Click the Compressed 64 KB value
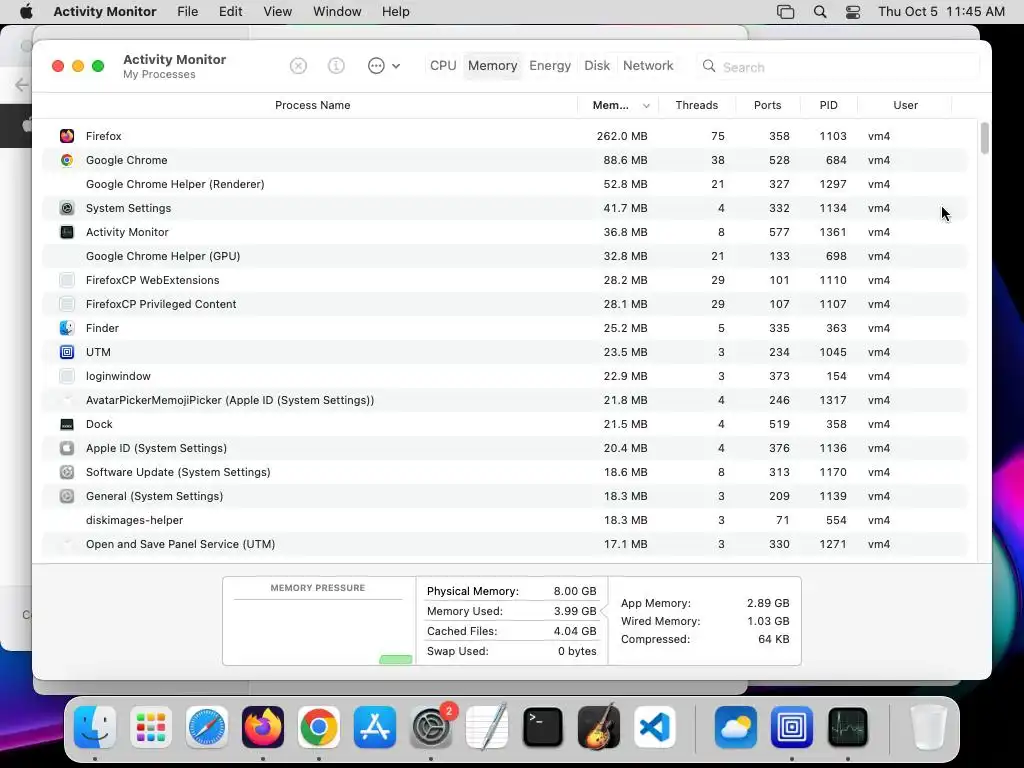This screenshot has height=768, width=1024. tap(773, 639)
